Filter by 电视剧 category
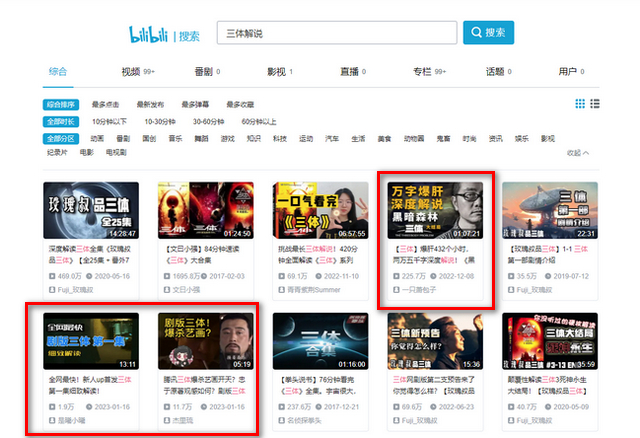Image resolution: width=640 pixels, height=438 pixels. 116,152
